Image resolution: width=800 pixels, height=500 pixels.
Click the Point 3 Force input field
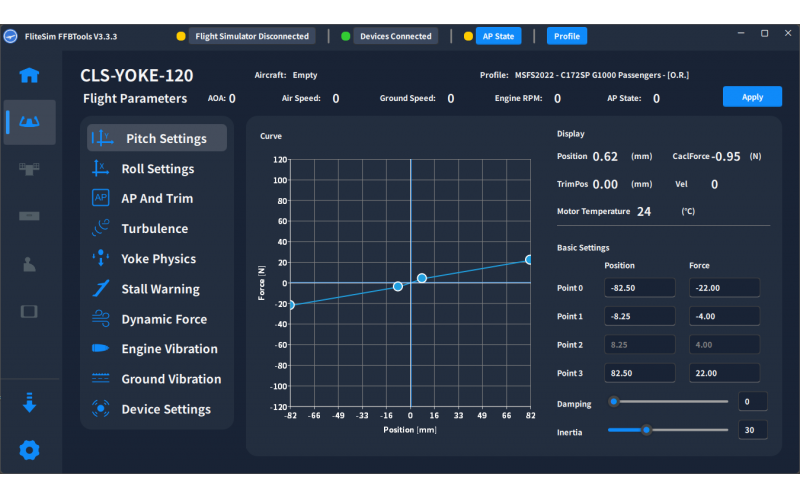pos(724,373)
